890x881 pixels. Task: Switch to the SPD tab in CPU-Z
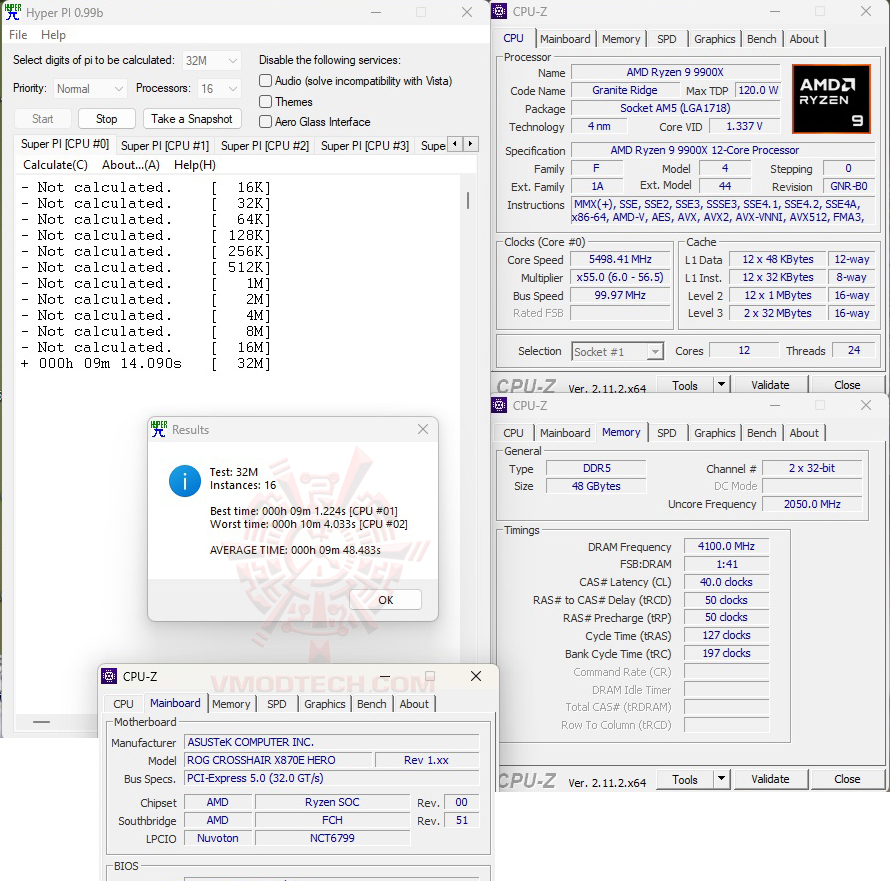pyautogui.click(x=667, y=38)
